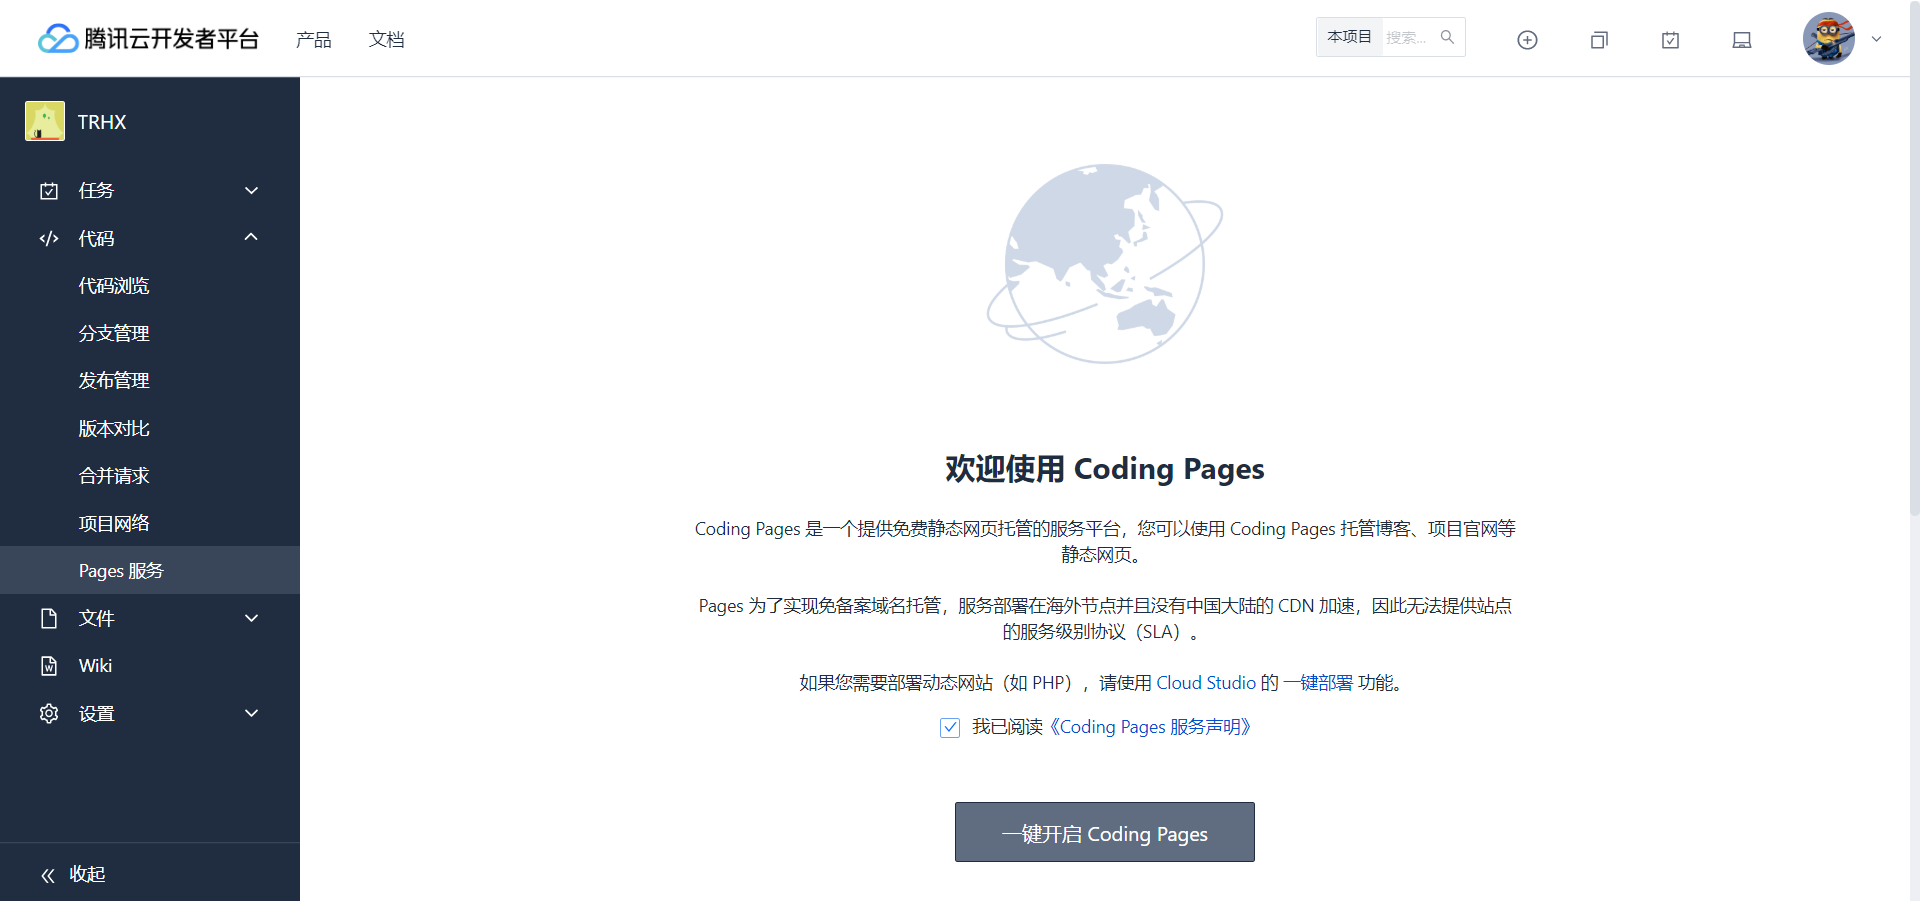This screenshot has height=901, width=1920.
Task: Expand the 设置 section chevron
Action: (x=252, y=713)
